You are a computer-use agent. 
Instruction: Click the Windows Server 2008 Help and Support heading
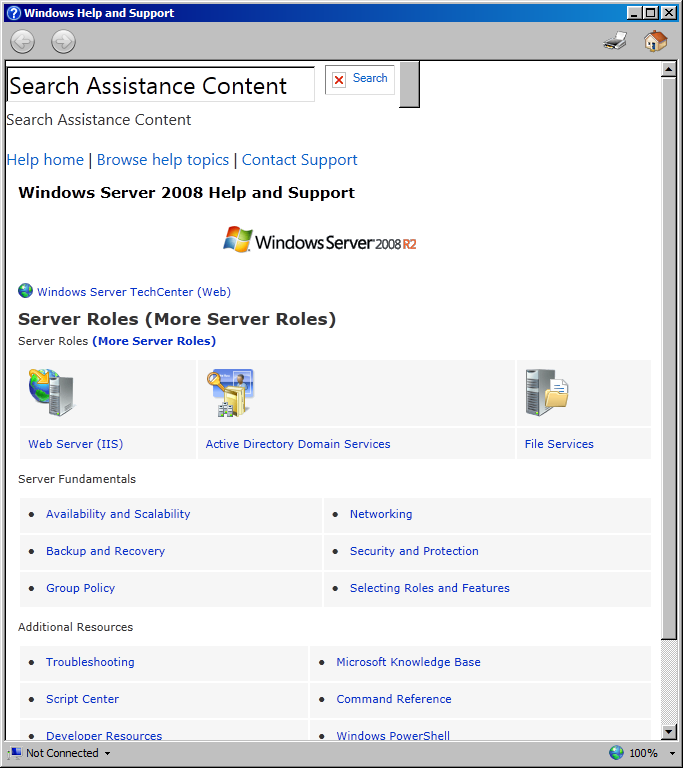pos(186,192)
